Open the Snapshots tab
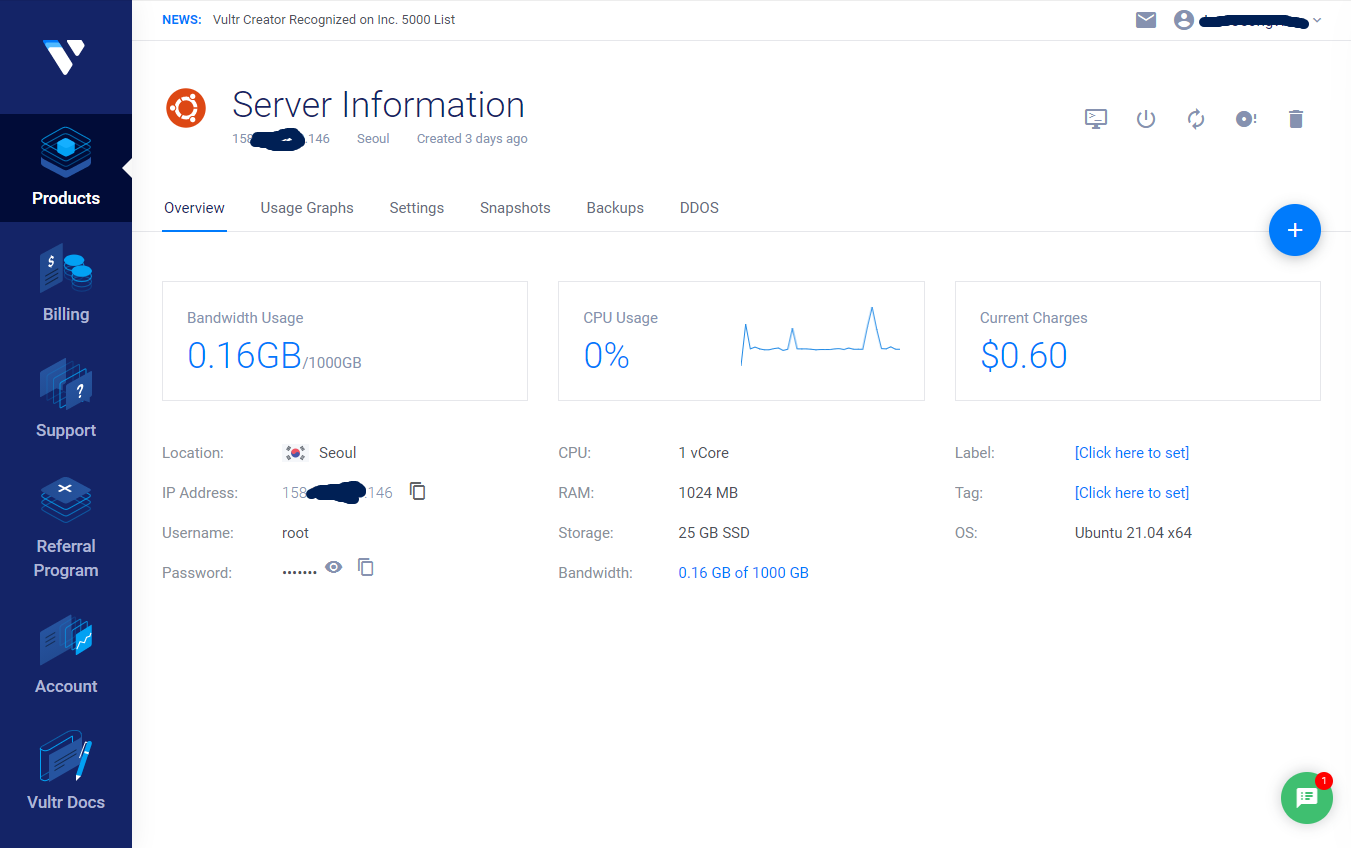This screenshot has height=848, width=1351. click(x=515, y=208)
